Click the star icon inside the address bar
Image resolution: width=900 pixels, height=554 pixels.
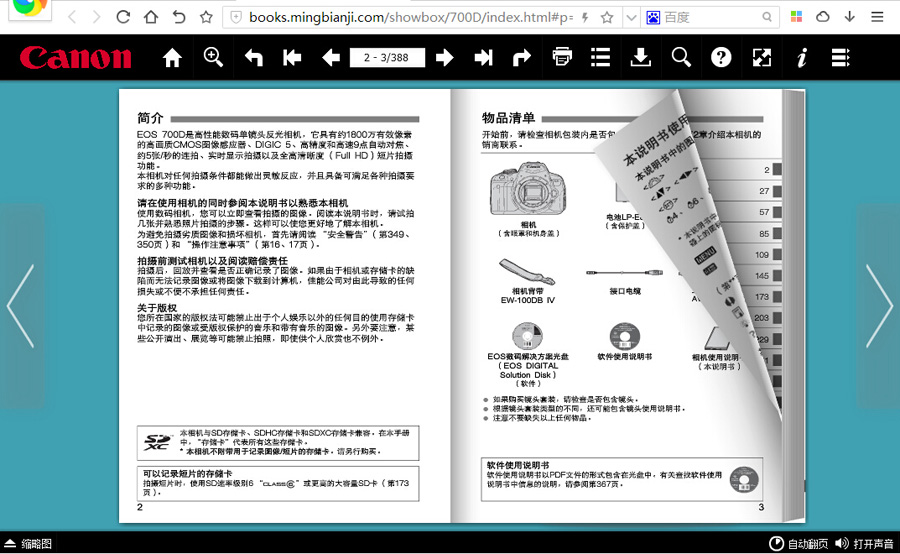click(x=607, y=18)
